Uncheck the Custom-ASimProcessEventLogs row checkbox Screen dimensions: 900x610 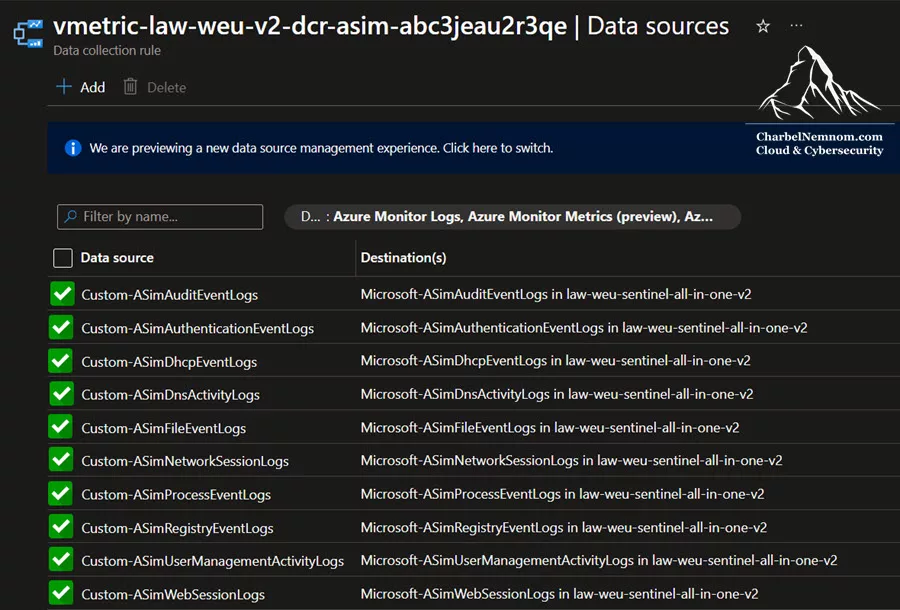tap(61, 494)
